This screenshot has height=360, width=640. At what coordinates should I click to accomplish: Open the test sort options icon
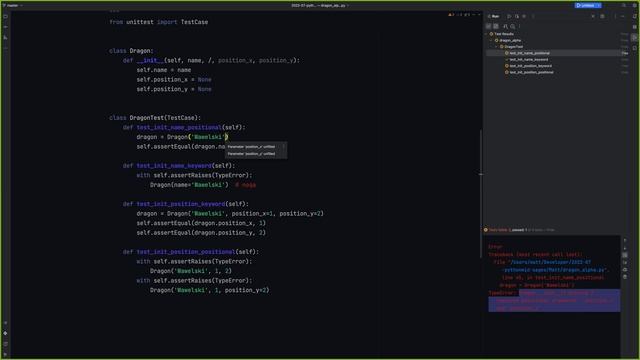505,26
